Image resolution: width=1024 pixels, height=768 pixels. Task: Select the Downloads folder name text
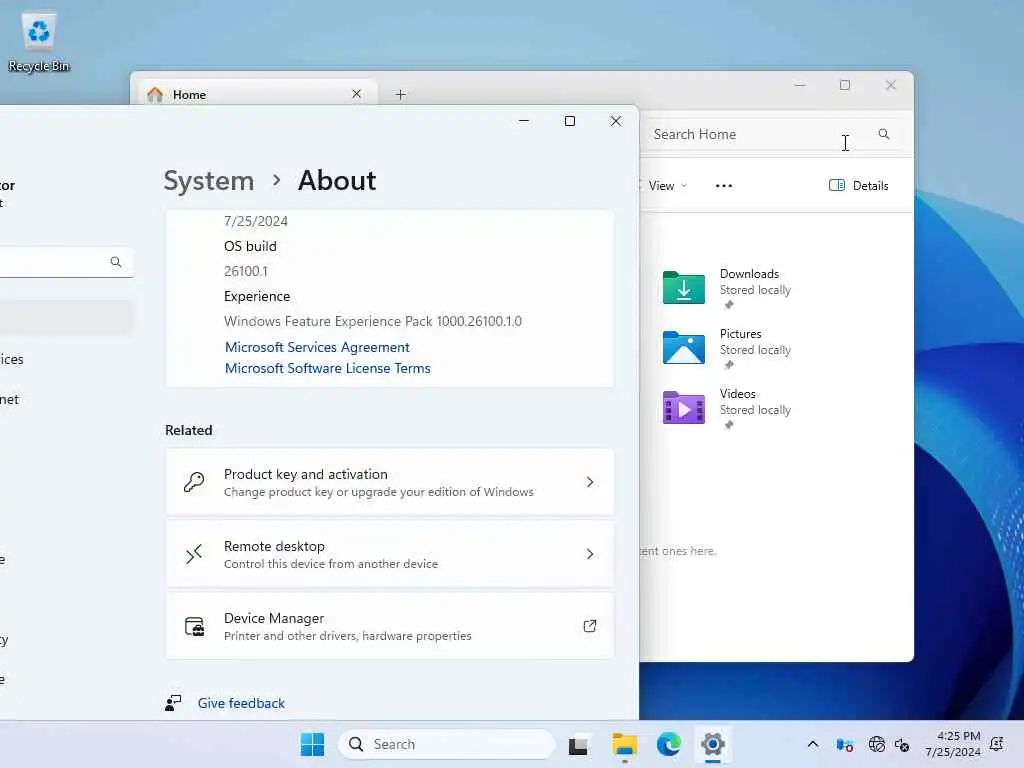tap(749, 274)
